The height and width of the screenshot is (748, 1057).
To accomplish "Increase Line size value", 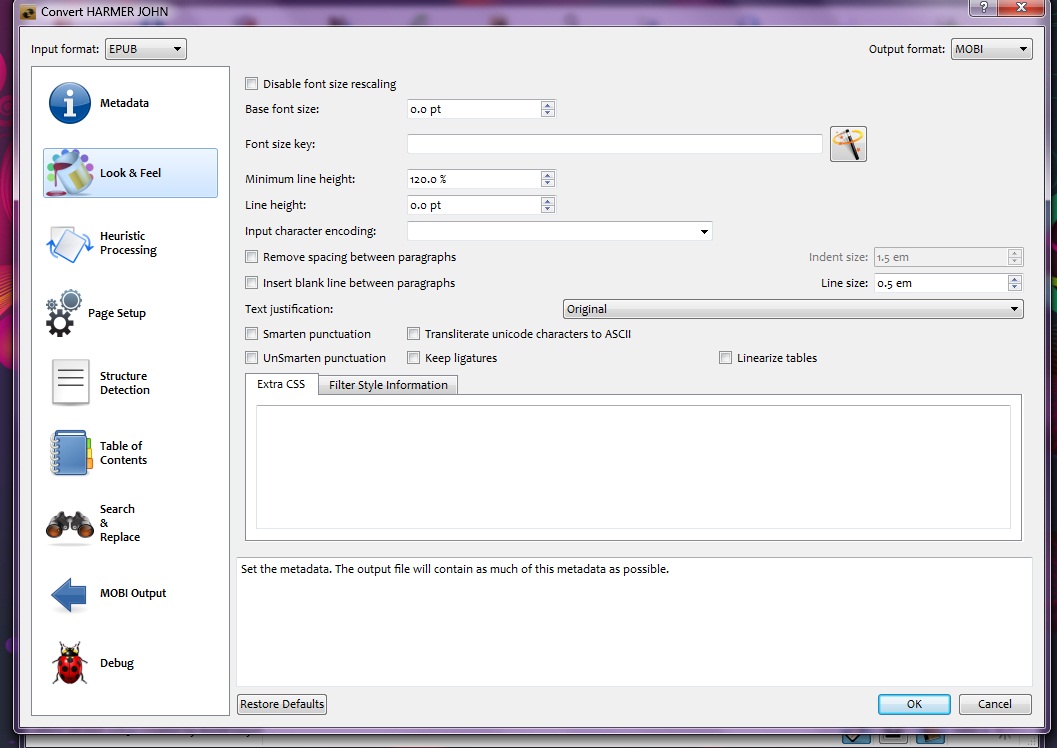I will click(1015, 279).
